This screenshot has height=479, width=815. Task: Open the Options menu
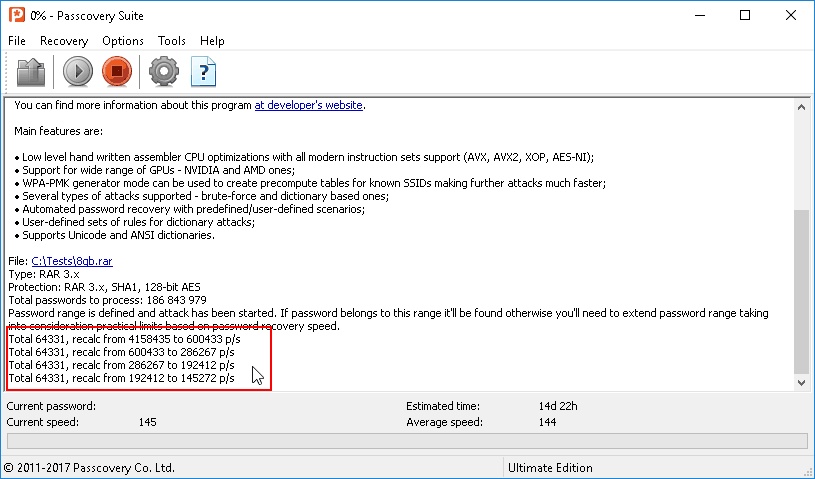click(123, 41)
